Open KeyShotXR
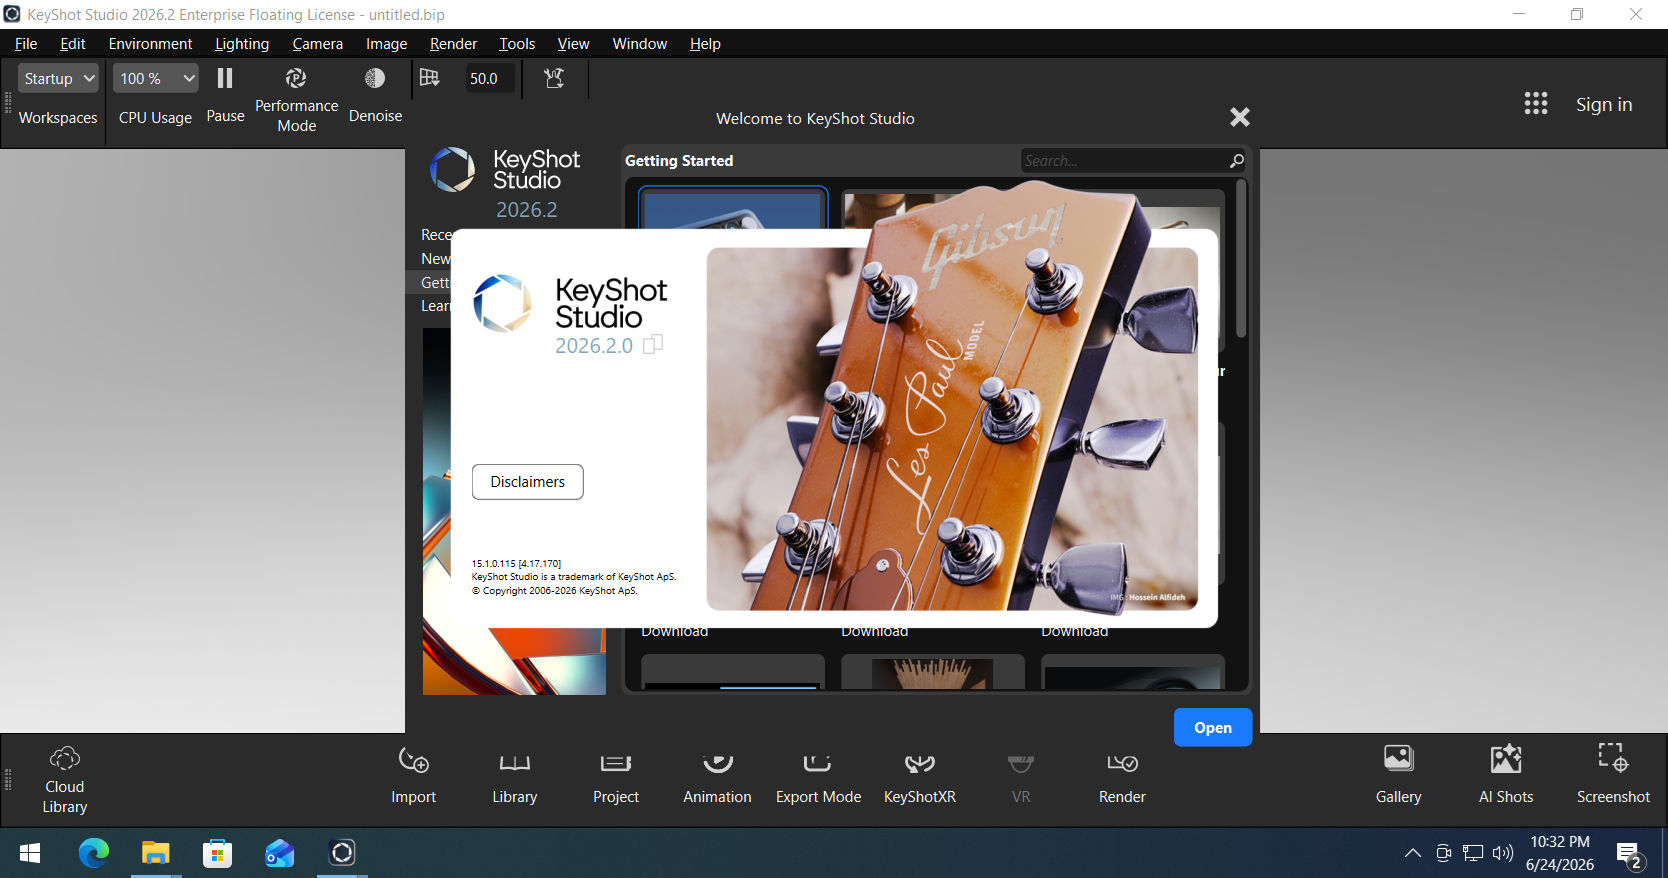 click(920, 776)
